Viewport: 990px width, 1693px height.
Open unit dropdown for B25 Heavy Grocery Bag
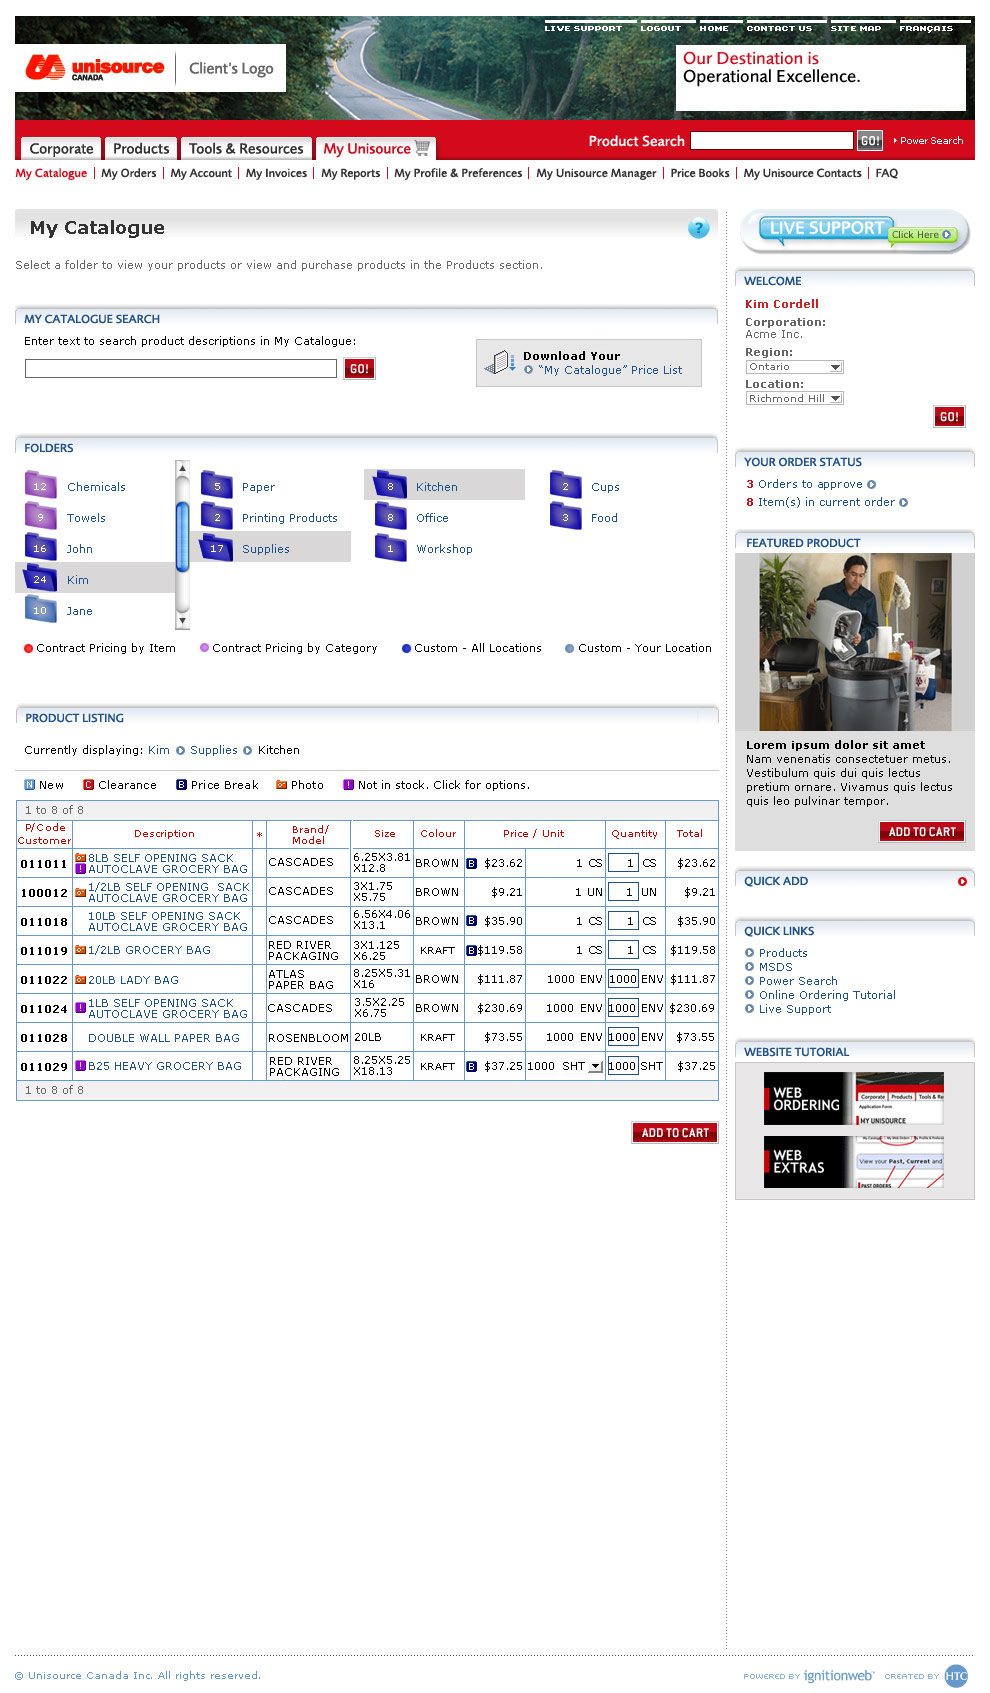595,1066
